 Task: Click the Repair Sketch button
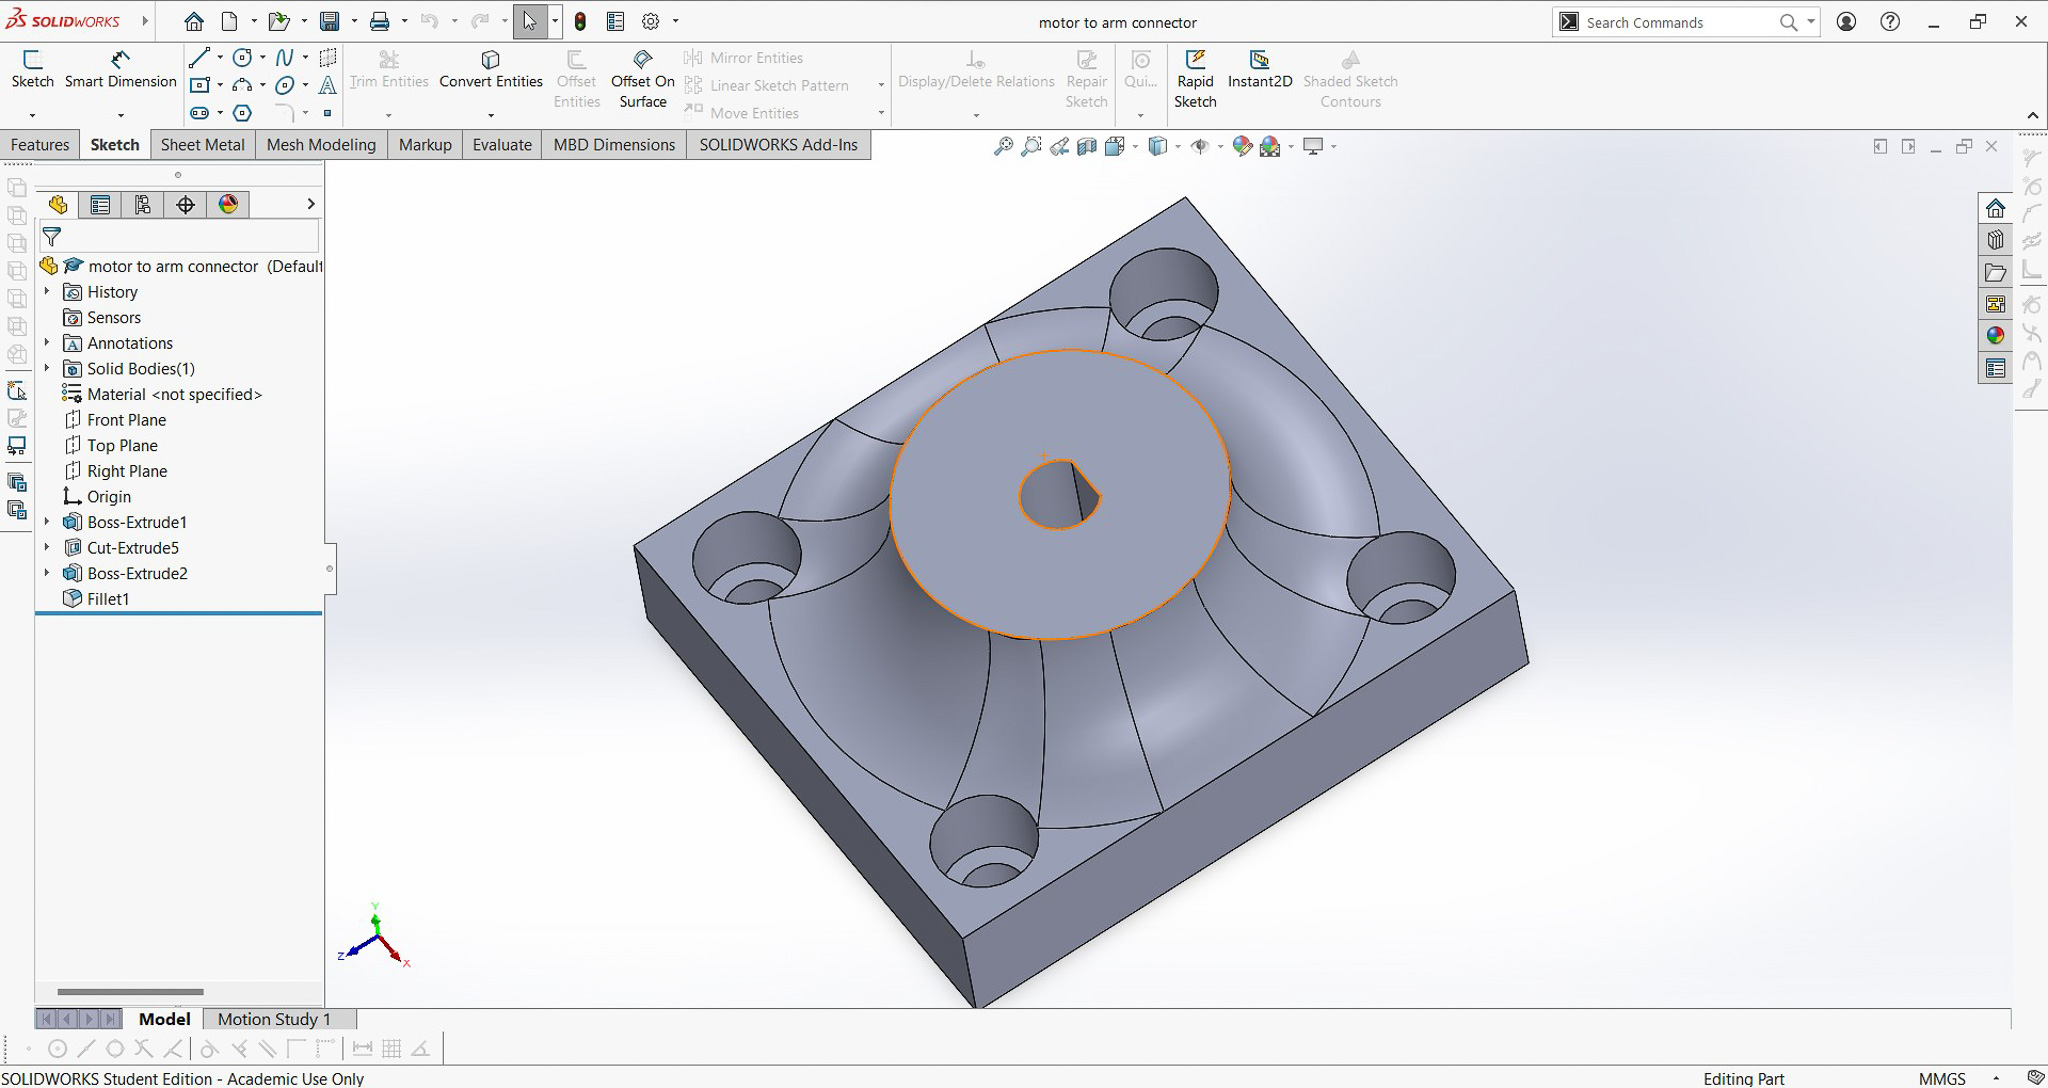(1086, 80)
